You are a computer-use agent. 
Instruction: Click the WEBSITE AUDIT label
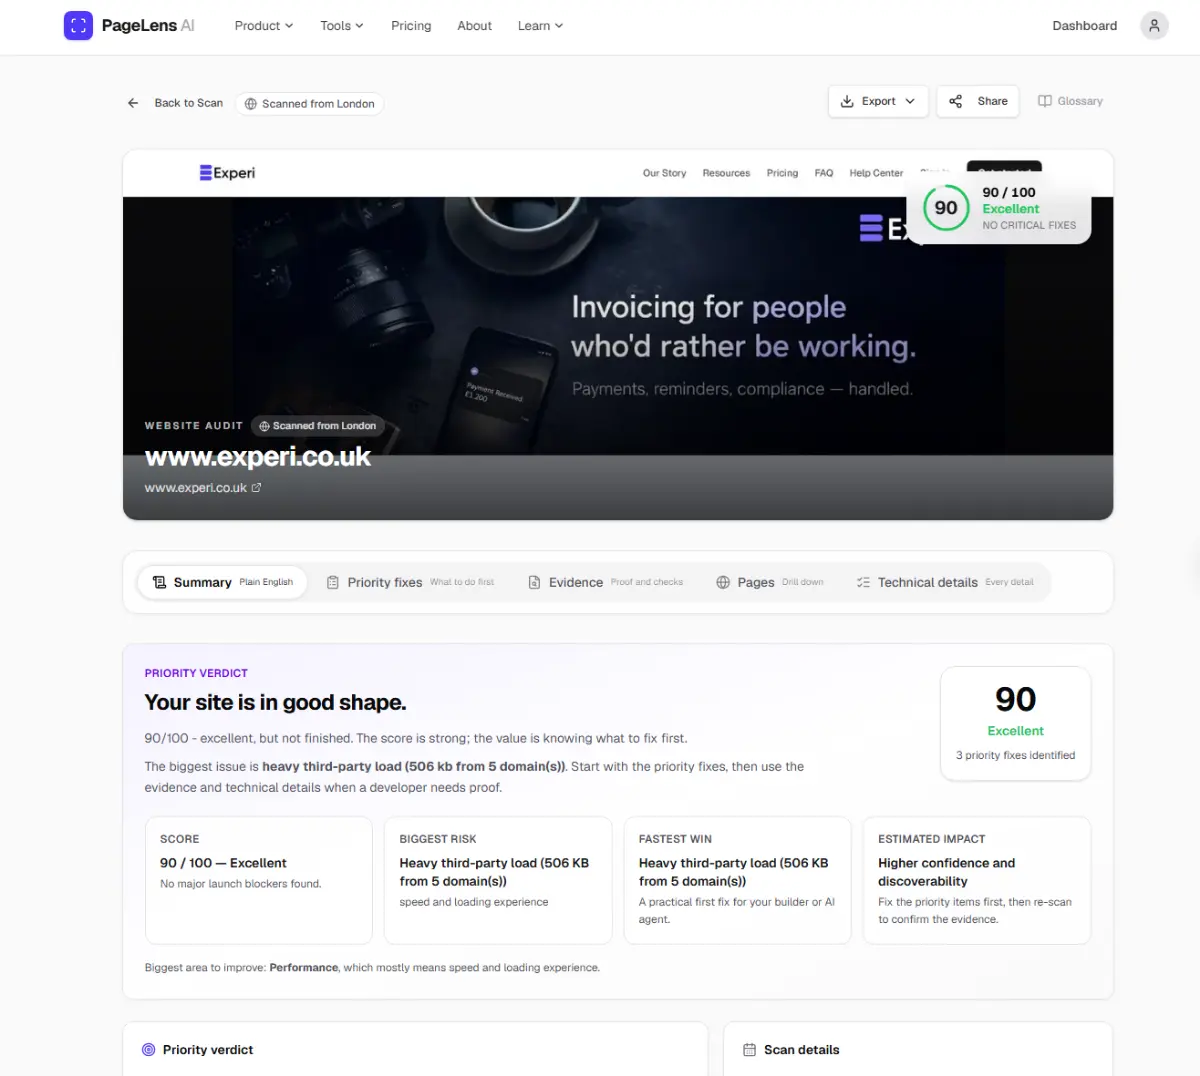(x=193, y=426)
